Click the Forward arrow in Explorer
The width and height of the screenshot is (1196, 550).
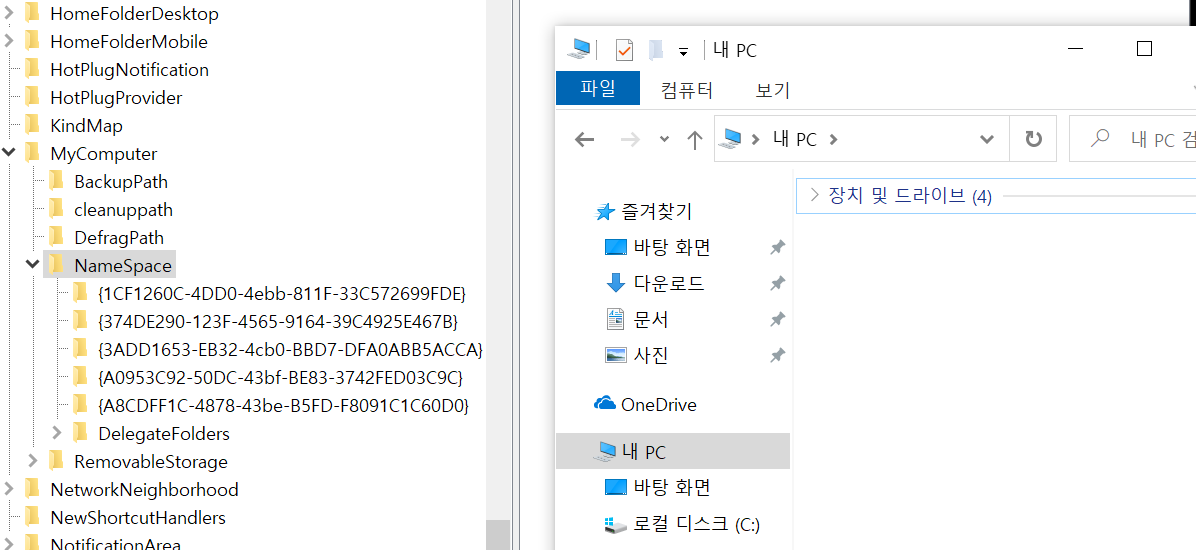click(x=631, y=140)
